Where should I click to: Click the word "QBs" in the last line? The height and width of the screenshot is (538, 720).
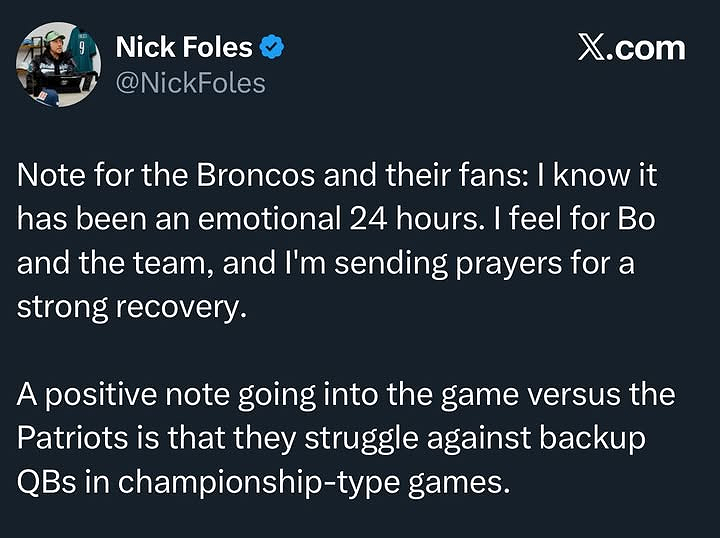42,482
